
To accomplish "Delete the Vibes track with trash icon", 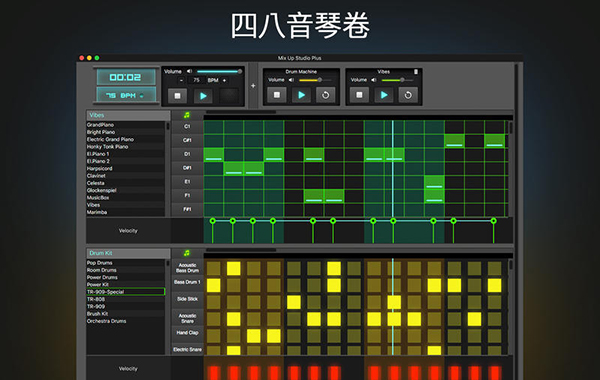I will tap(416, 72).
